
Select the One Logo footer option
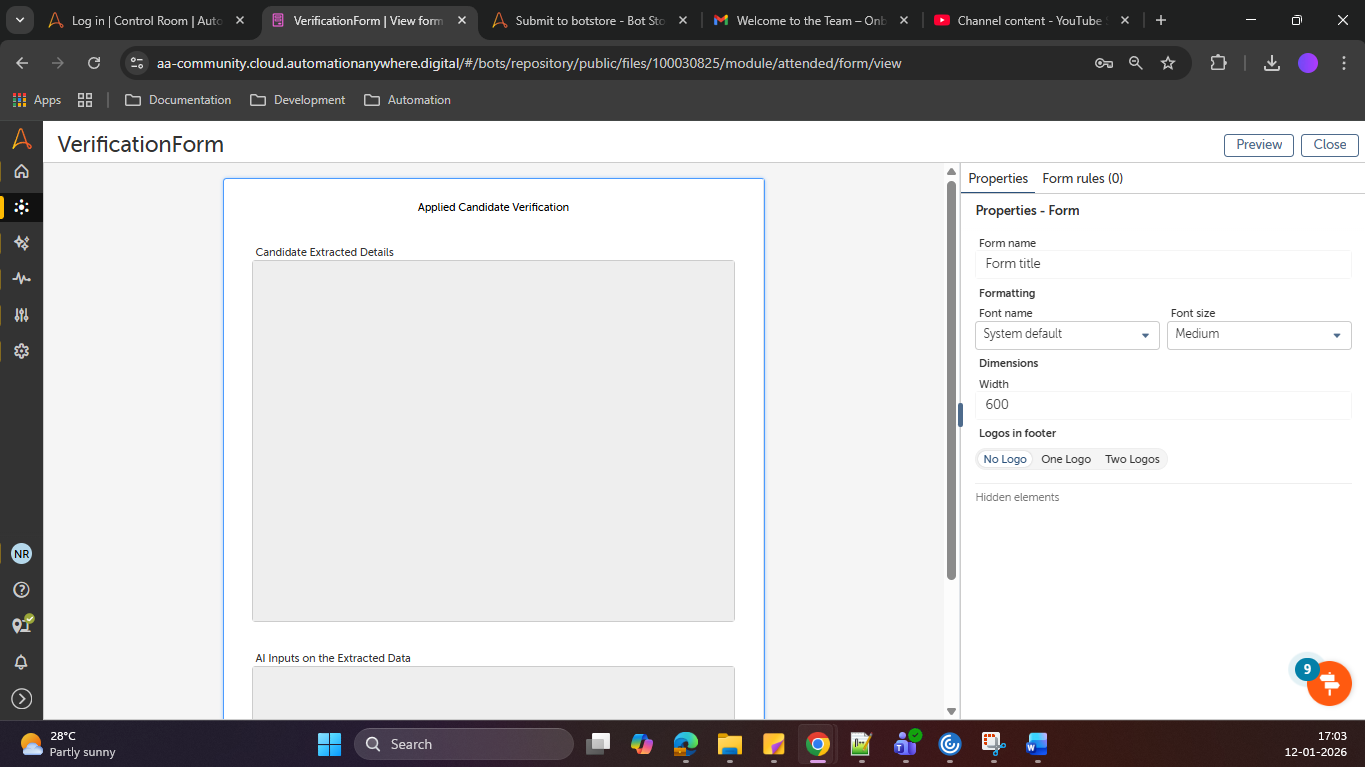pyautogui.click(x=1065, y=459)
